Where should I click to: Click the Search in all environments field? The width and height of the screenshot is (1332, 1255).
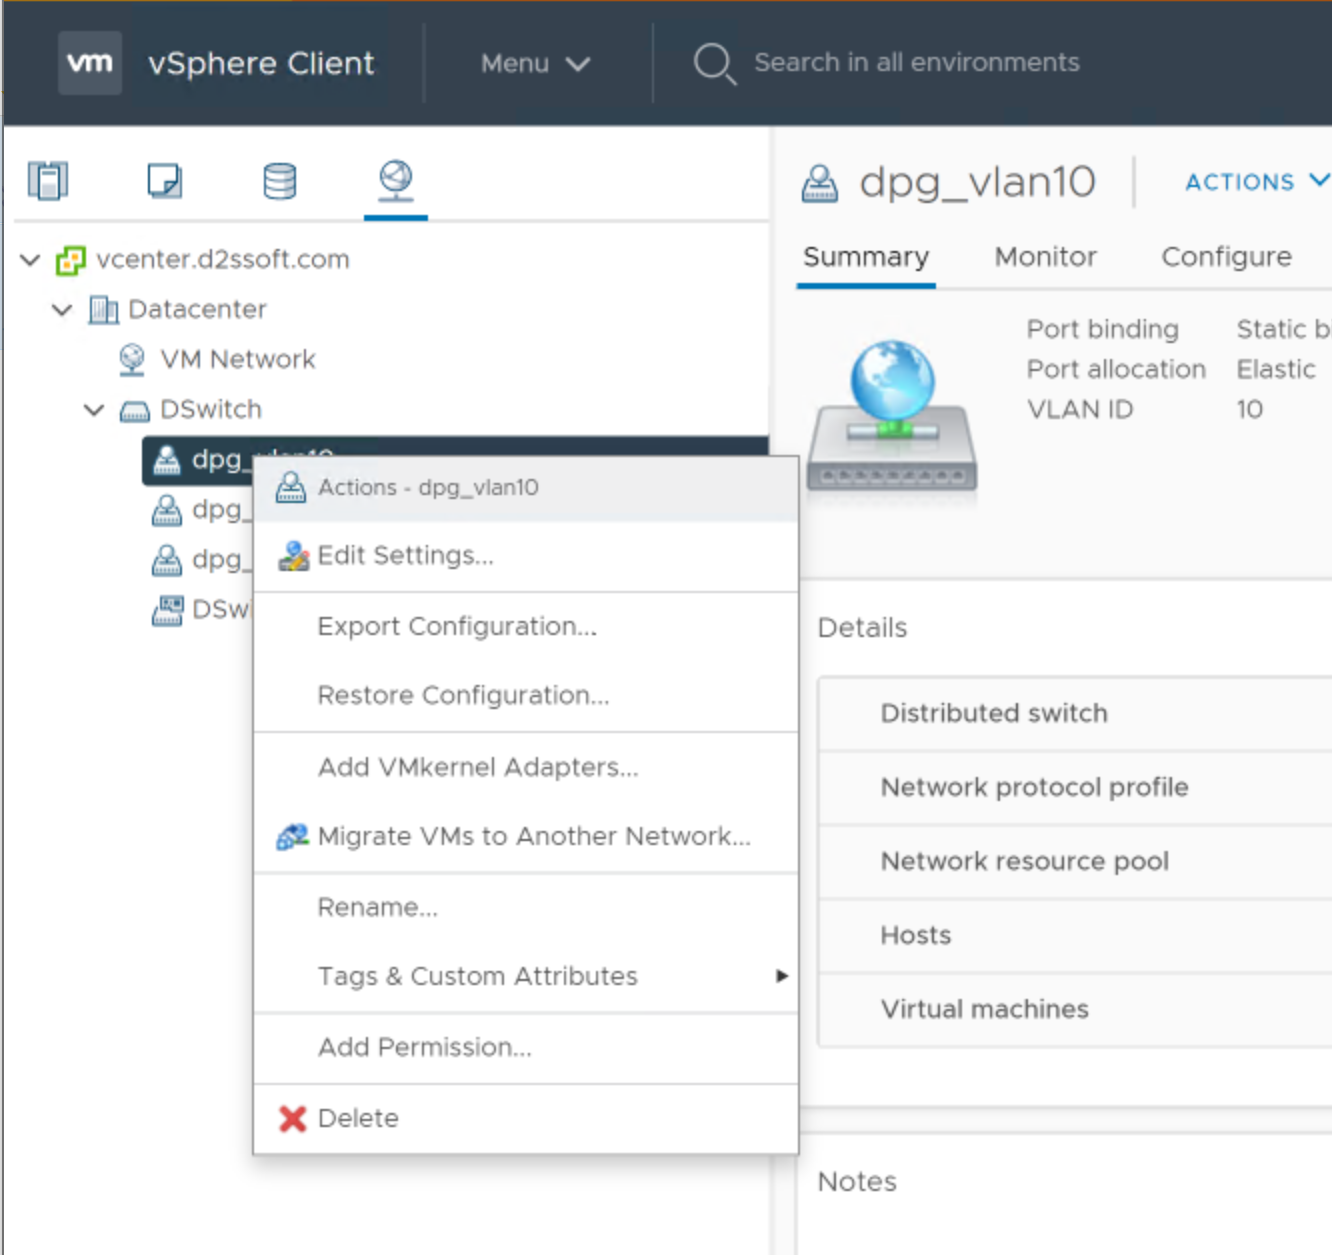point(916,63)
